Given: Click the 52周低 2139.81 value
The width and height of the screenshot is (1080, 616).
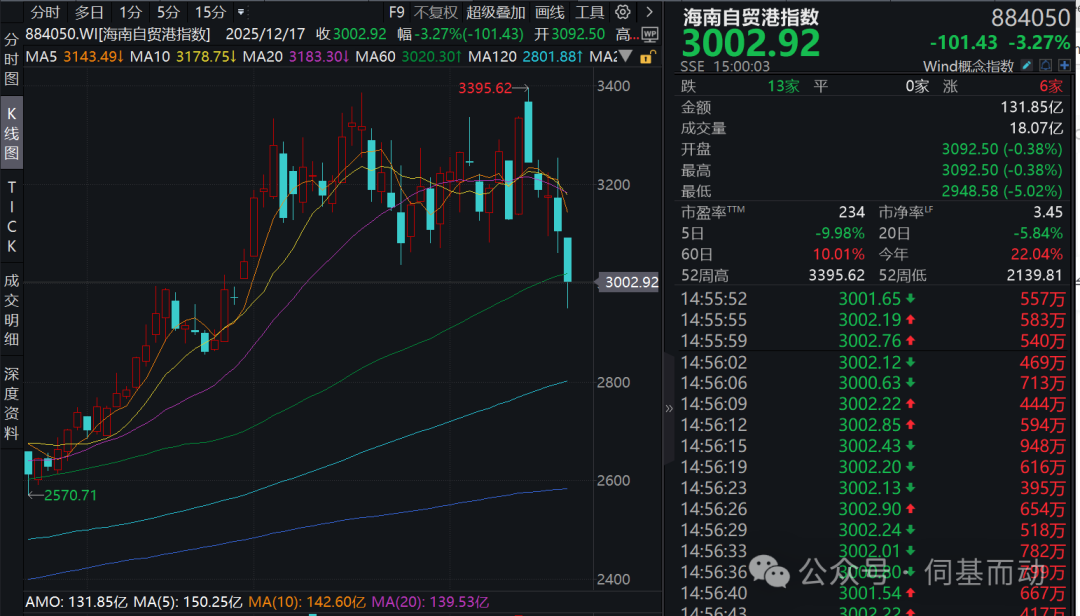Looking at the screenshot, I should 1035,275.
